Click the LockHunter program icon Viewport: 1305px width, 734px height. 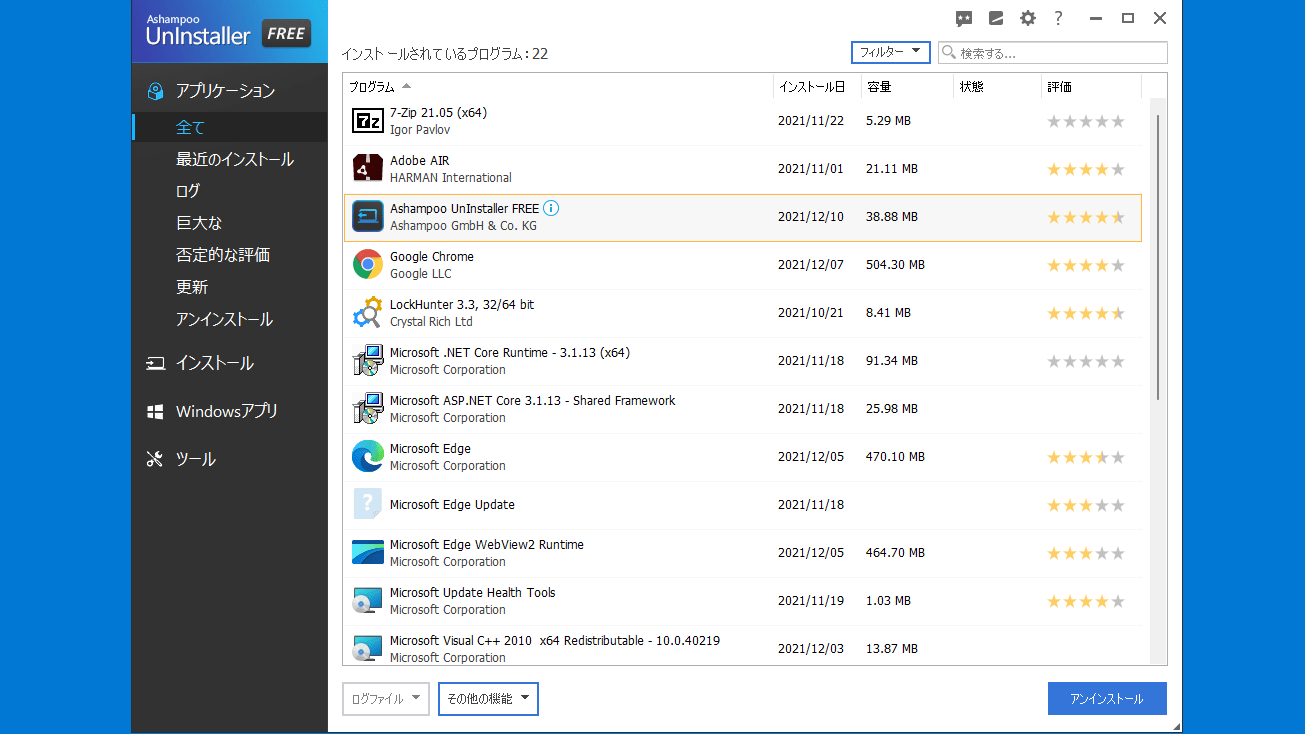pyautogui.click(x=368, y=313)
